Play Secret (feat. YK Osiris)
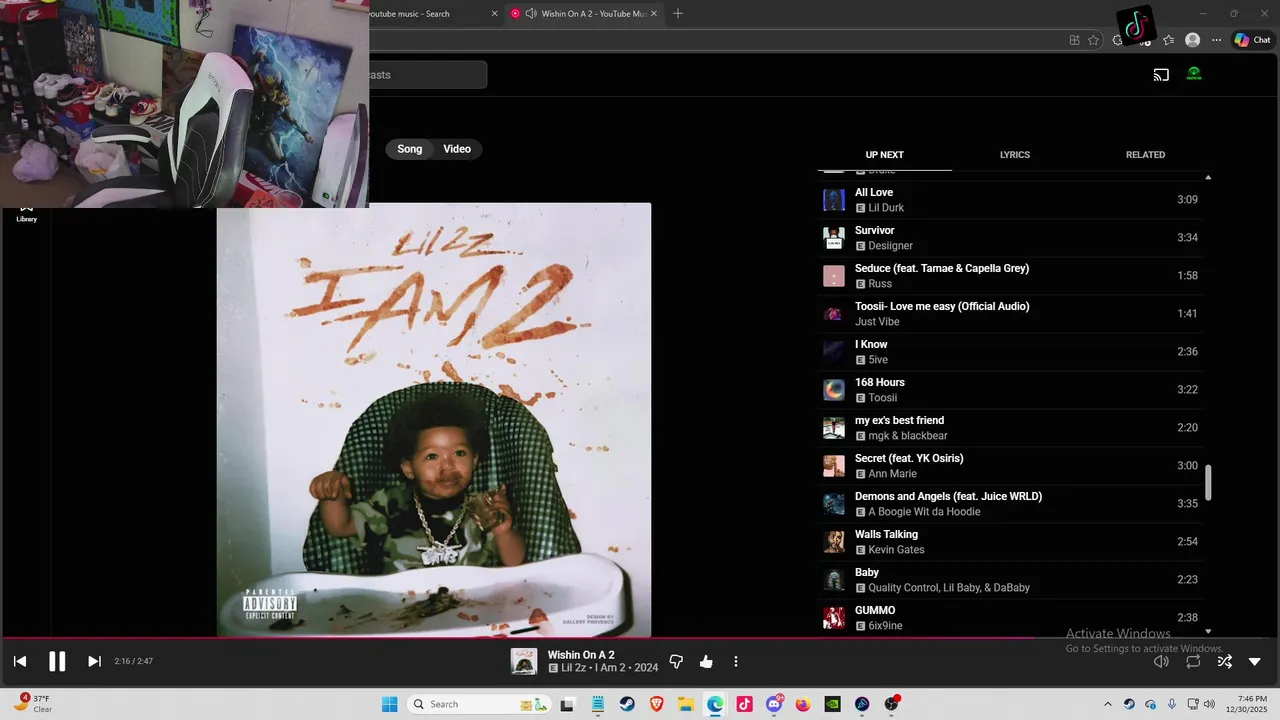 (1010, 466)
